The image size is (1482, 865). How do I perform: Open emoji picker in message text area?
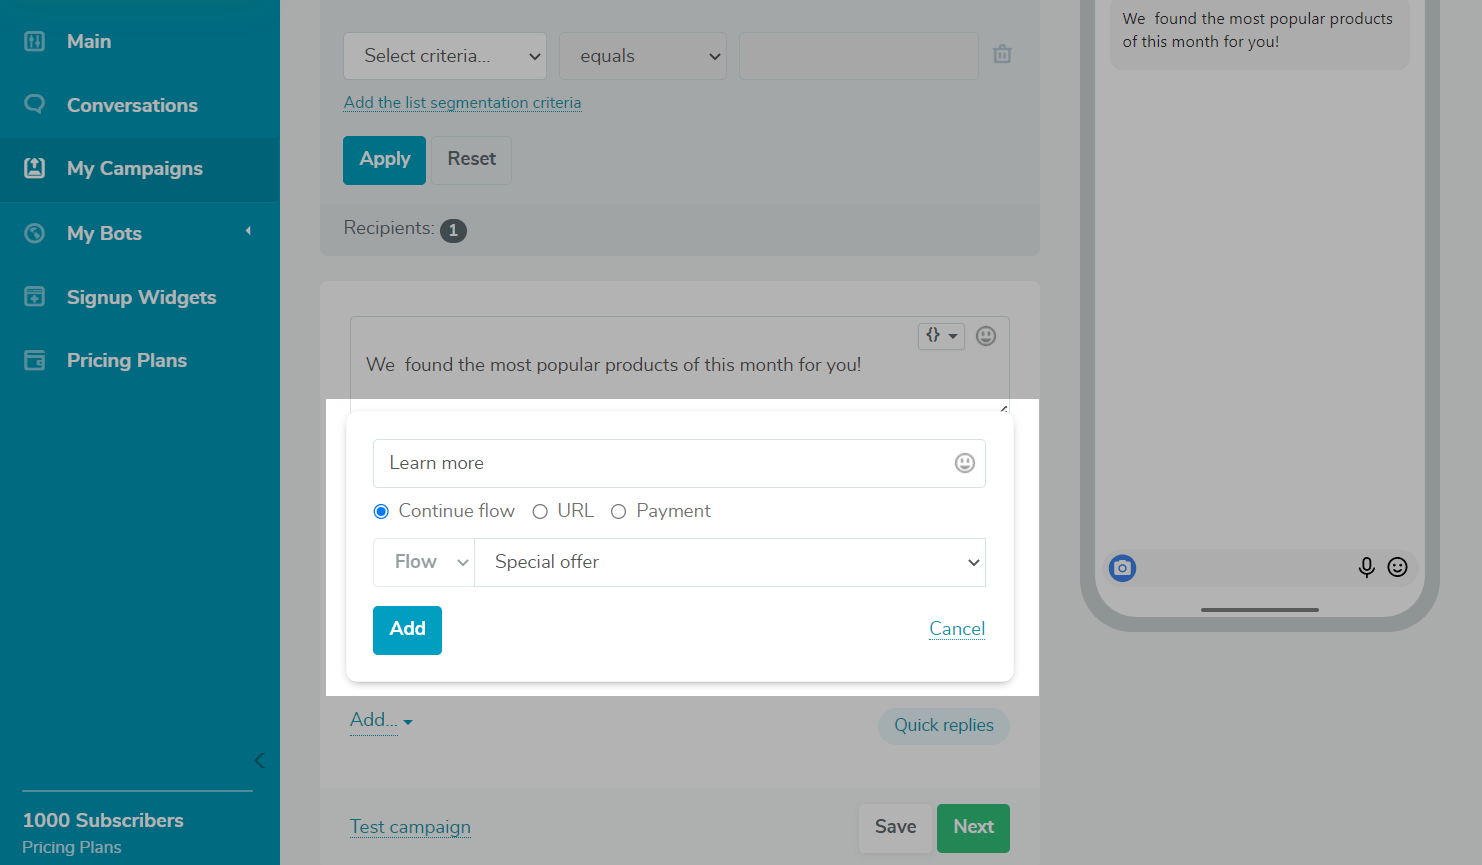click(985, 336)
